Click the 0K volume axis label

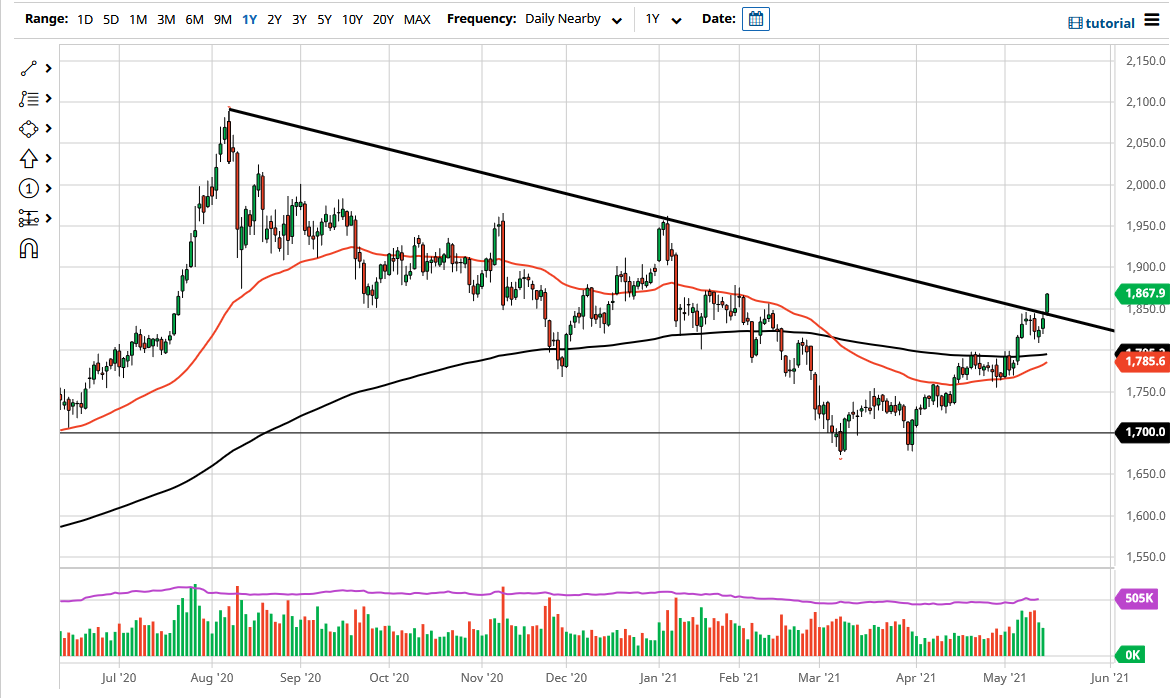1131,655
